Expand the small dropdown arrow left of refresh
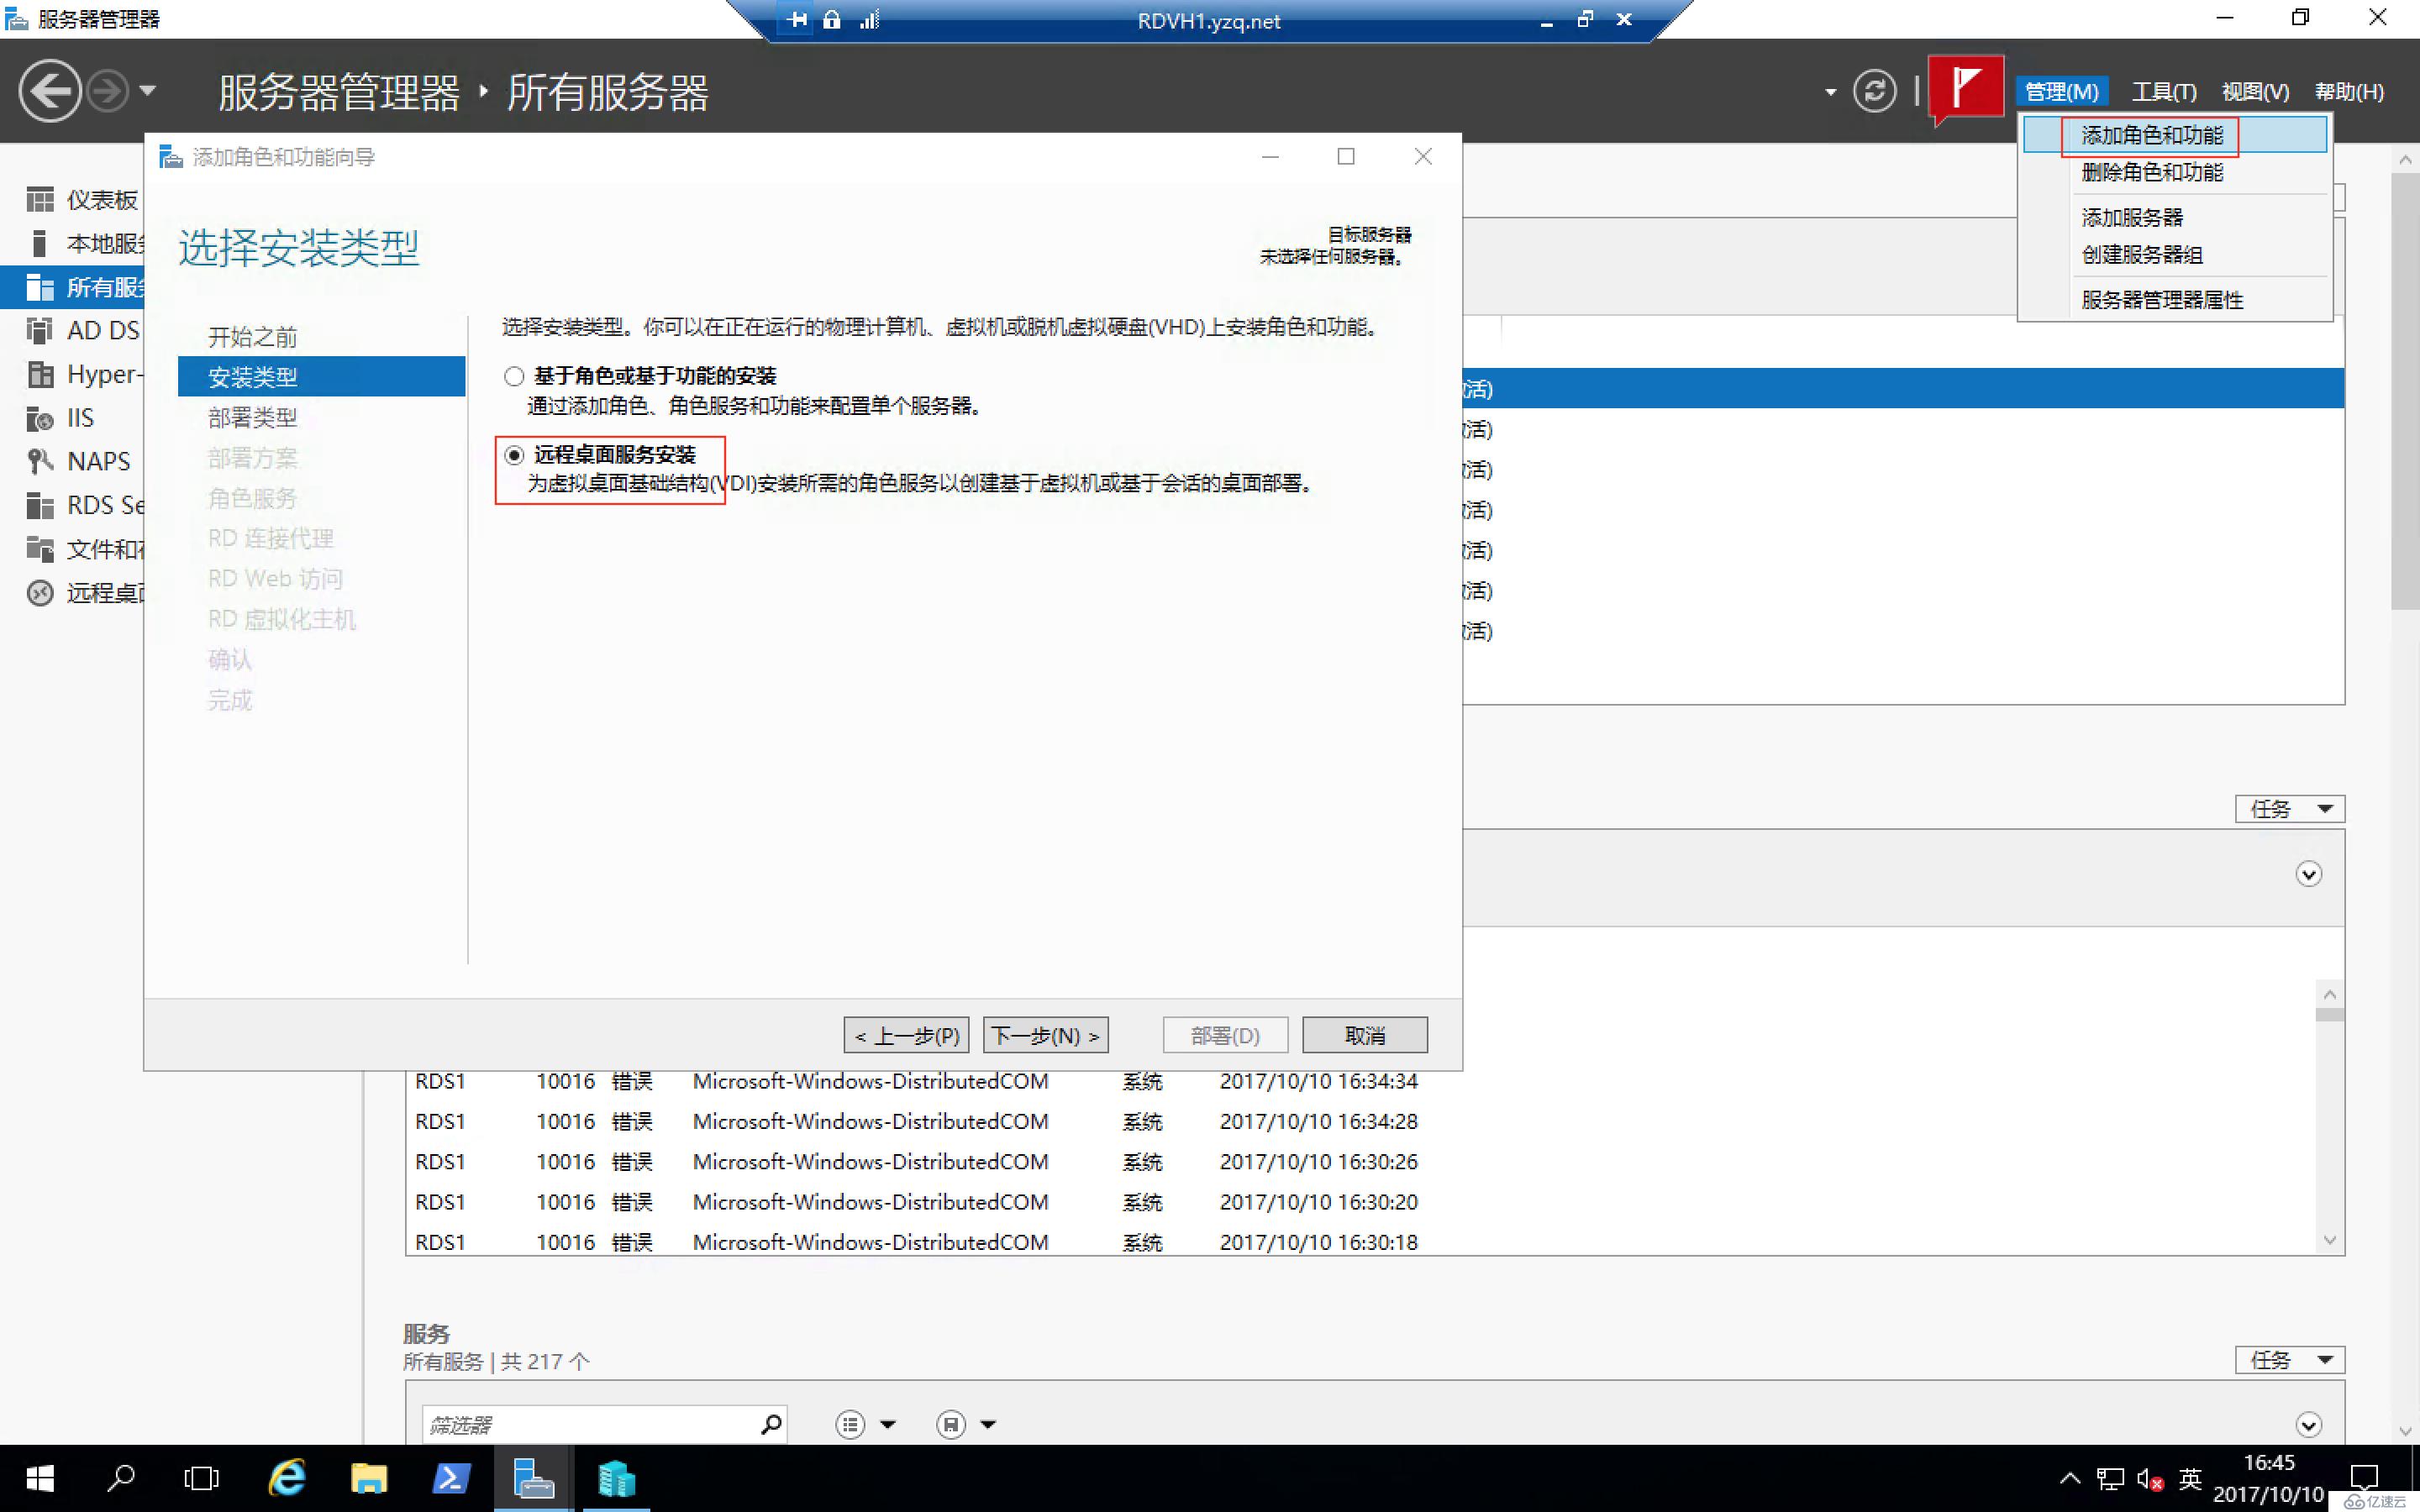The width and height of the screenshot is (2420, 1512). pyautogui.click(x=1830, y=92)
